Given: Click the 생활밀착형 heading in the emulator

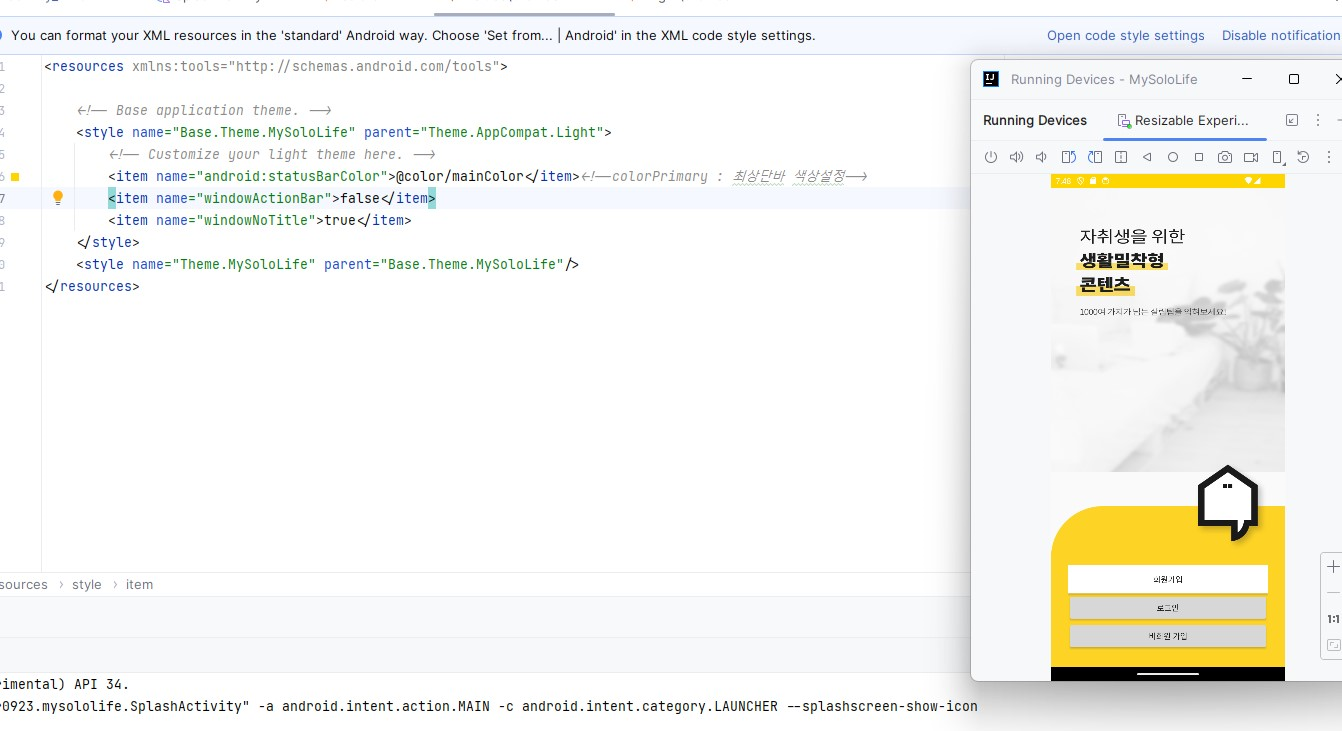Looking at the screenshot, I should (x=1122, y=261).
